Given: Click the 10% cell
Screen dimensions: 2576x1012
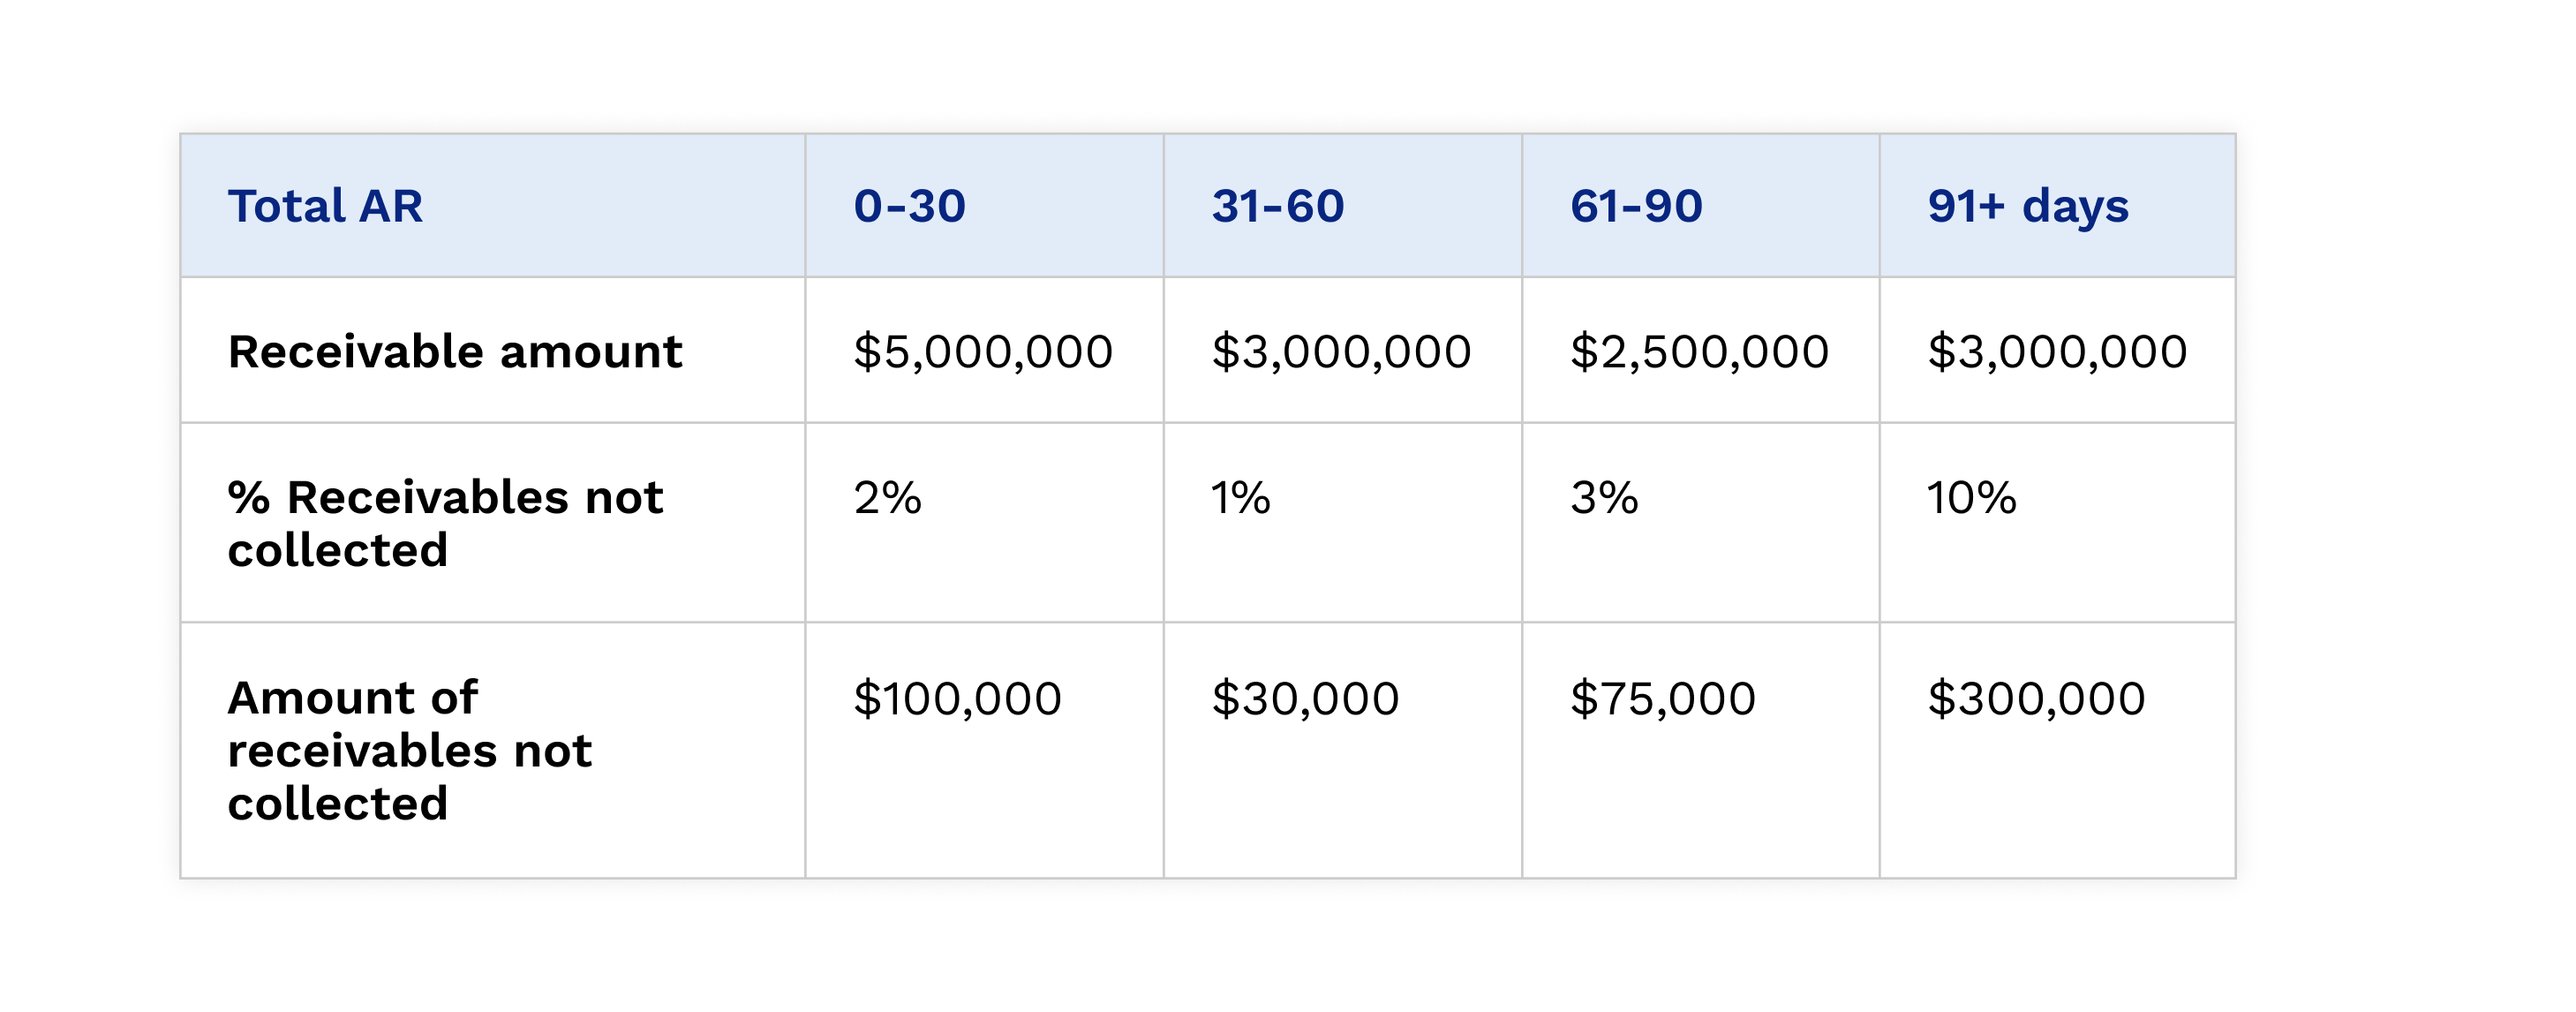Looking at the screenshot, I should (2057, 523).
